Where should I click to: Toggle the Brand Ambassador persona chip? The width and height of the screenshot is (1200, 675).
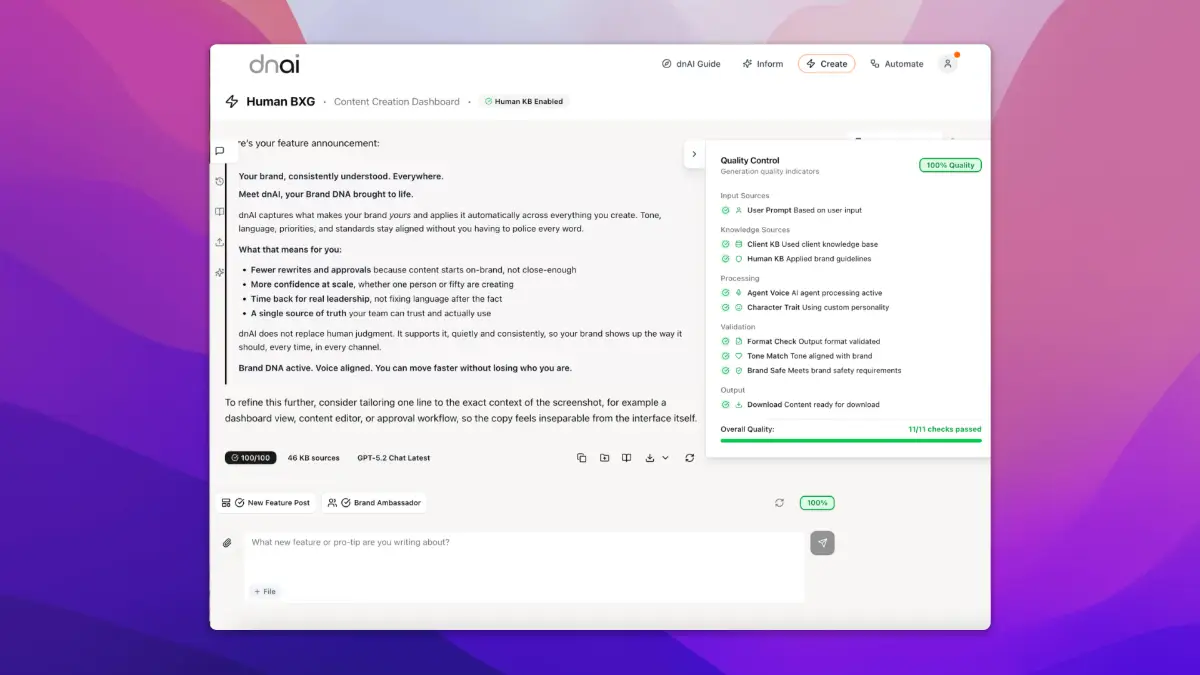[x=374, y=503]
